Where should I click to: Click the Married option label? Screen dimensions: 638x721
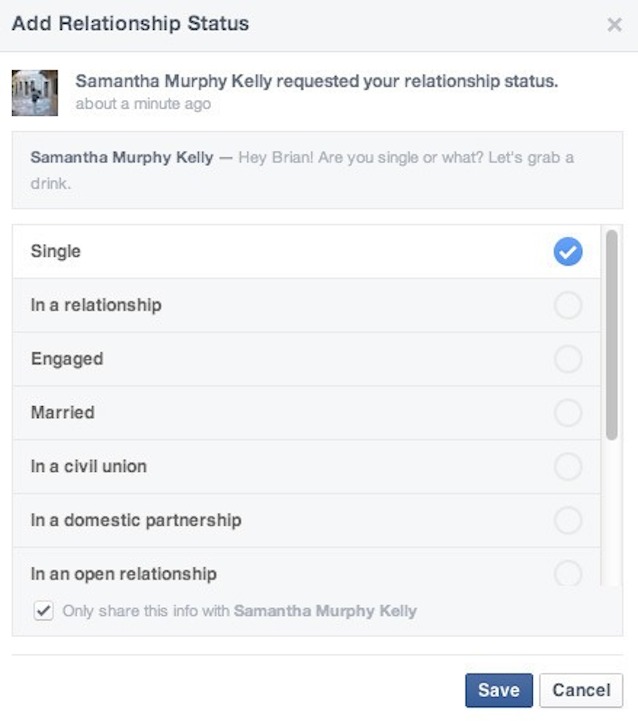(63, 413)
